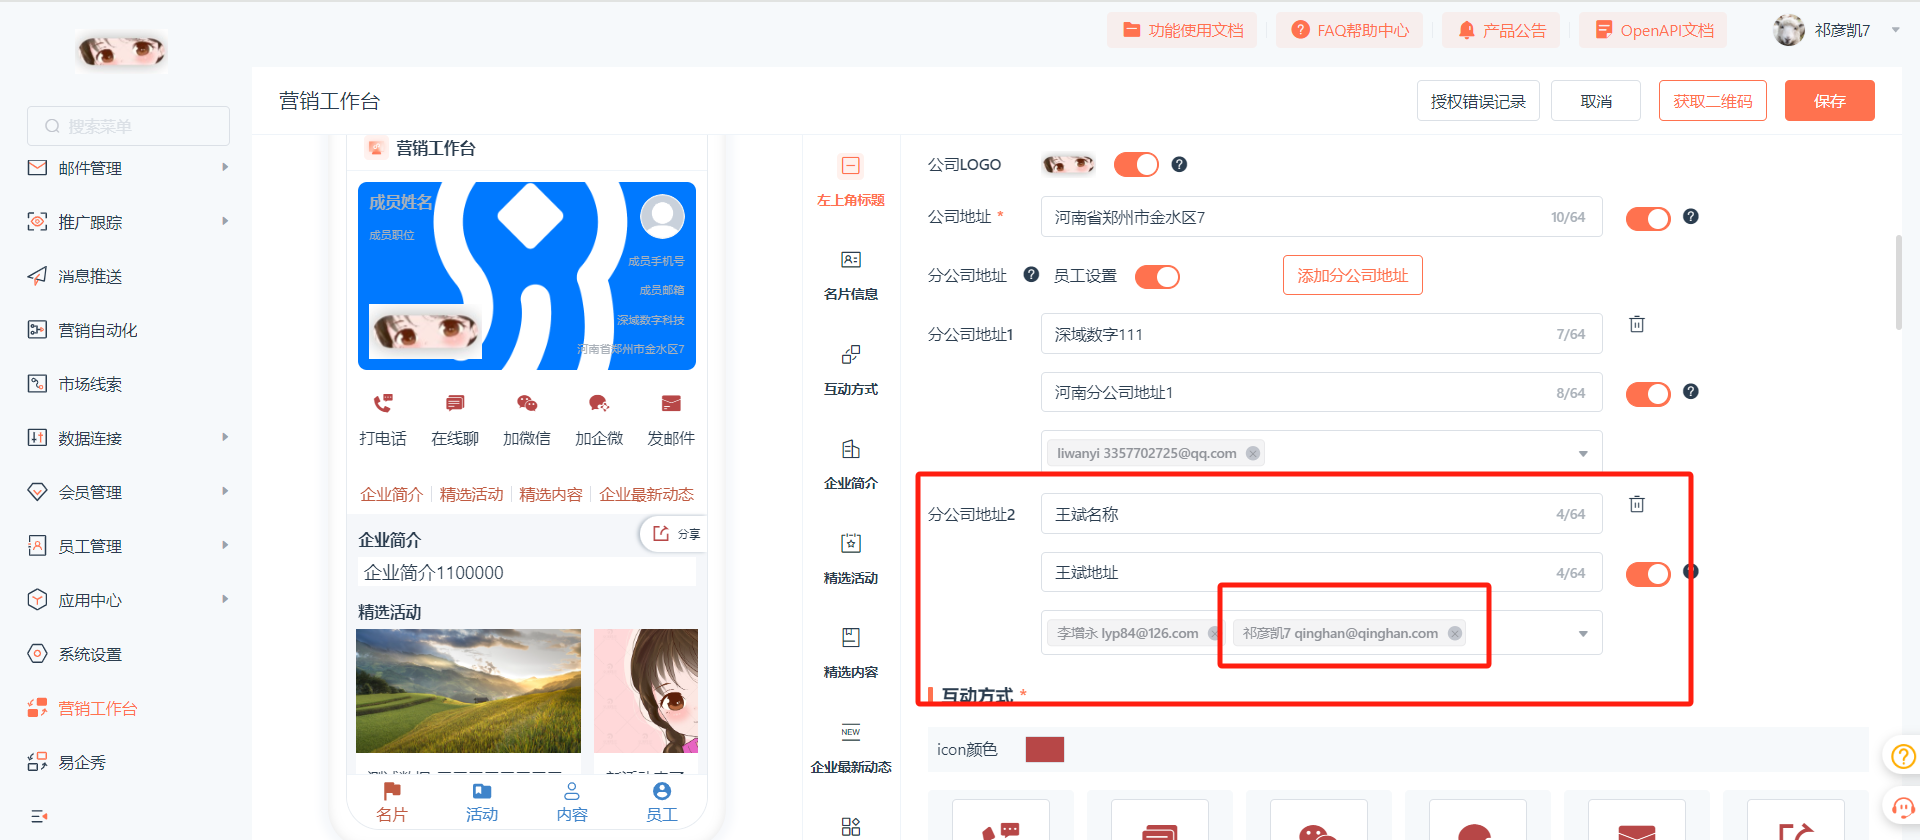Open OpenAPI文档 link
This screenshot has height=840, width=1920.
pos(1653,30)
